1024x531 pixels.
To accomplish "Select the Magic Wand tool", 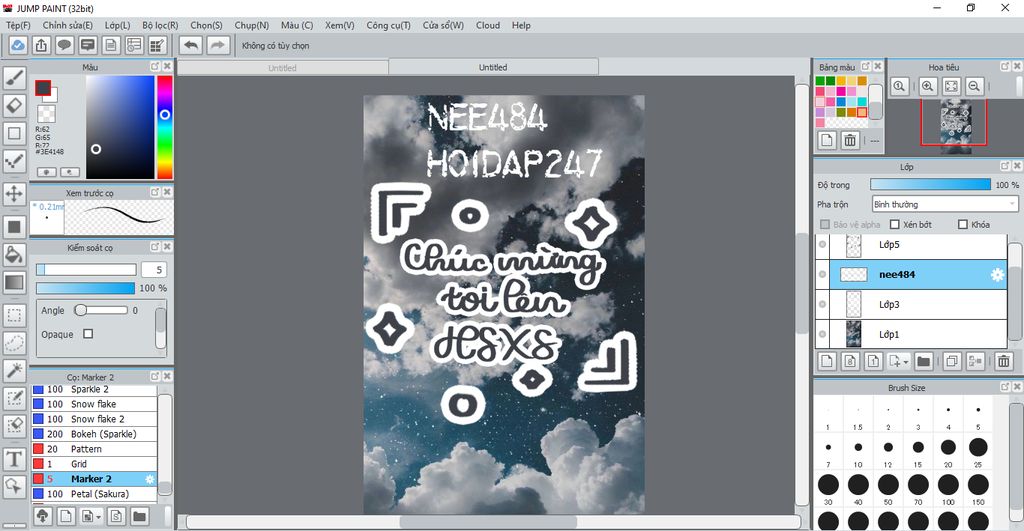I will pyautogui.click(x=14, y=370).
